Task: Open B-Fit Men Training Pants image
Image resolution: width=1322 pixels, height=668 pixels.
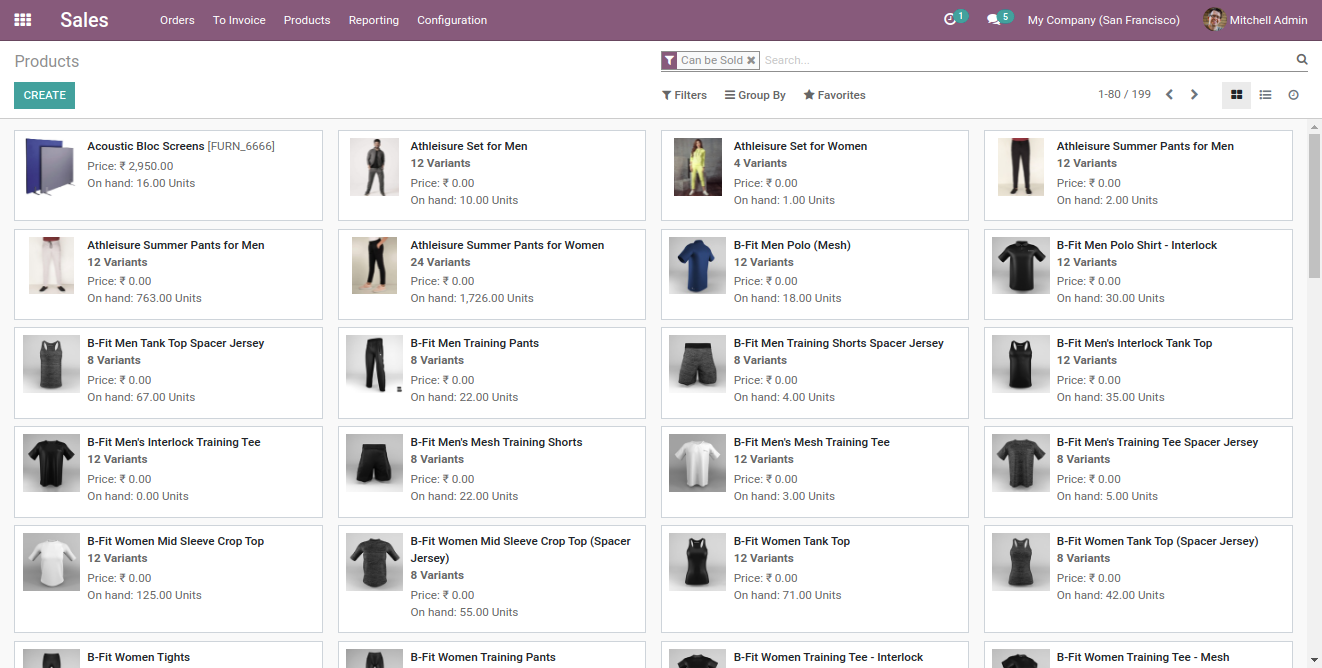Action: [374, 363]
